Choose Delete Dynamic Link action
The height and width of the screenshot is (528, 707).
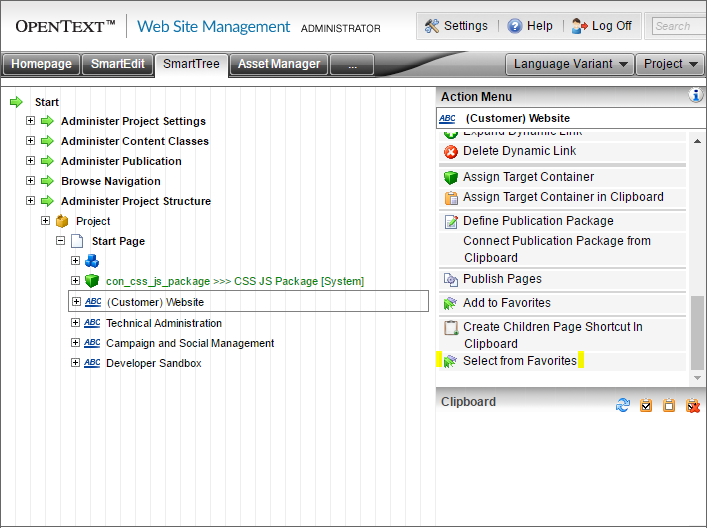562,152
